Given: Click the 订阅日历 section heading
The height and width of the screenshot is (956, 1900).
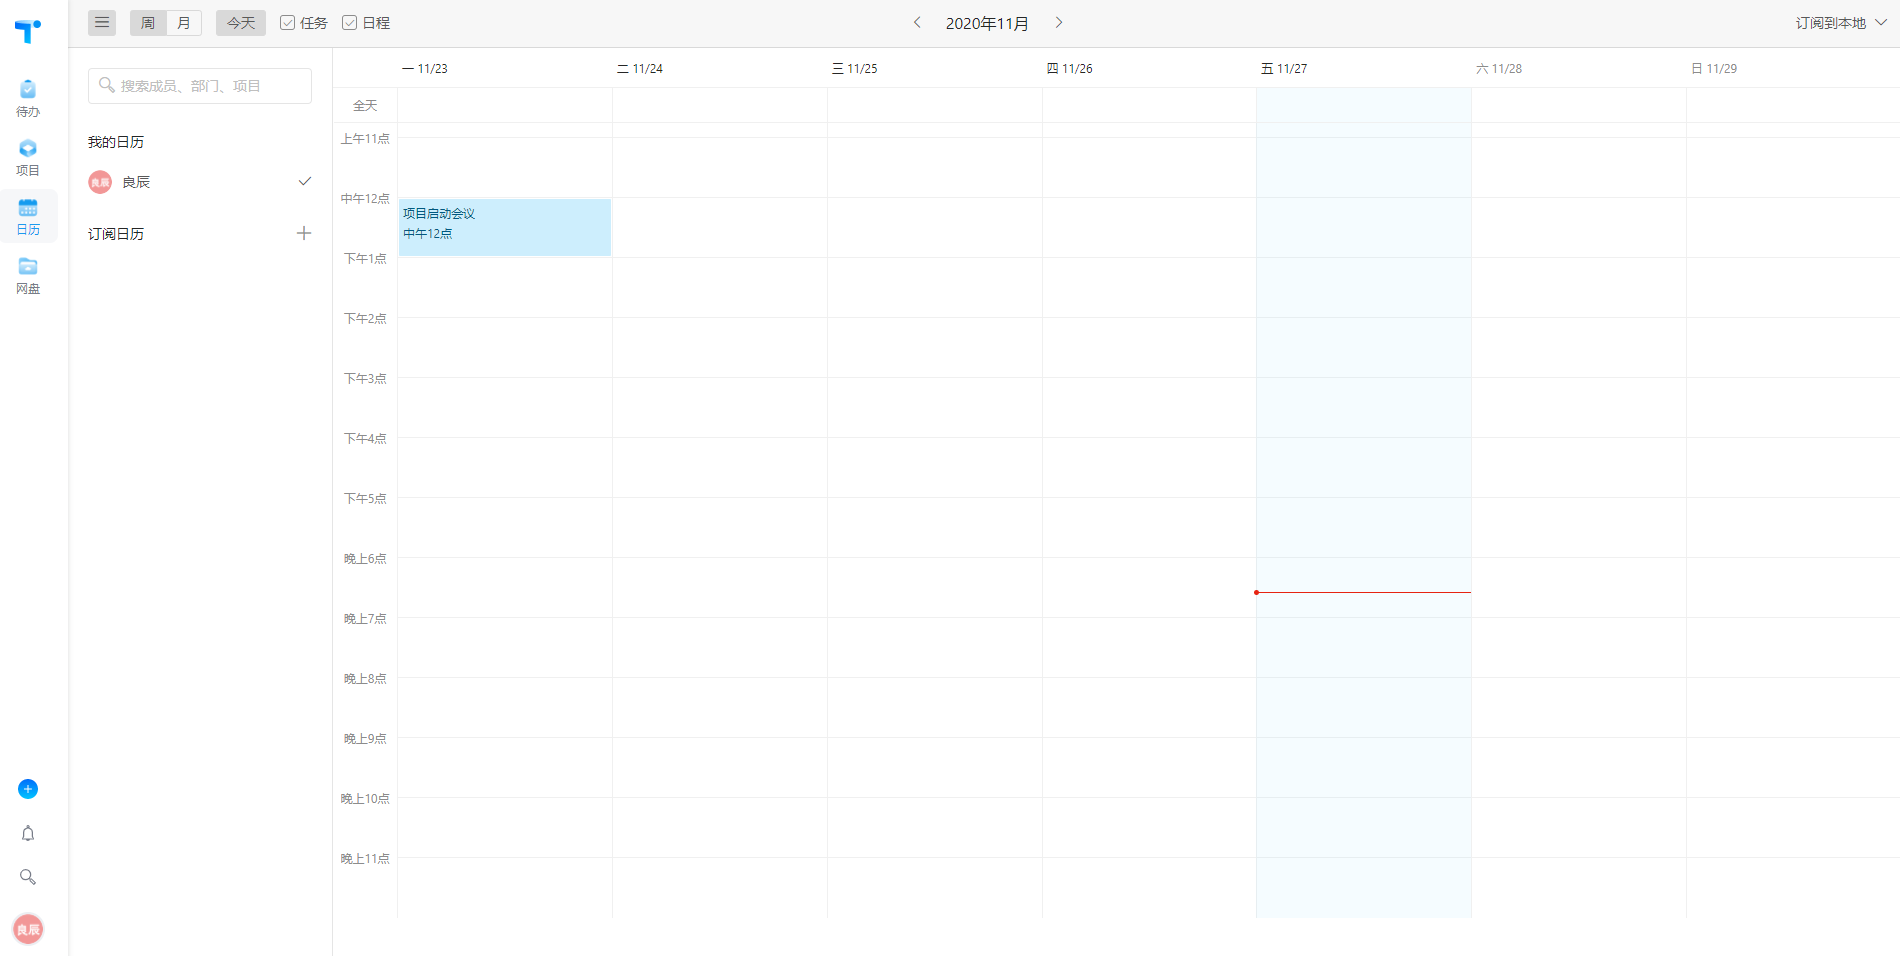Looking at the screenshot, I should (116, 234).
